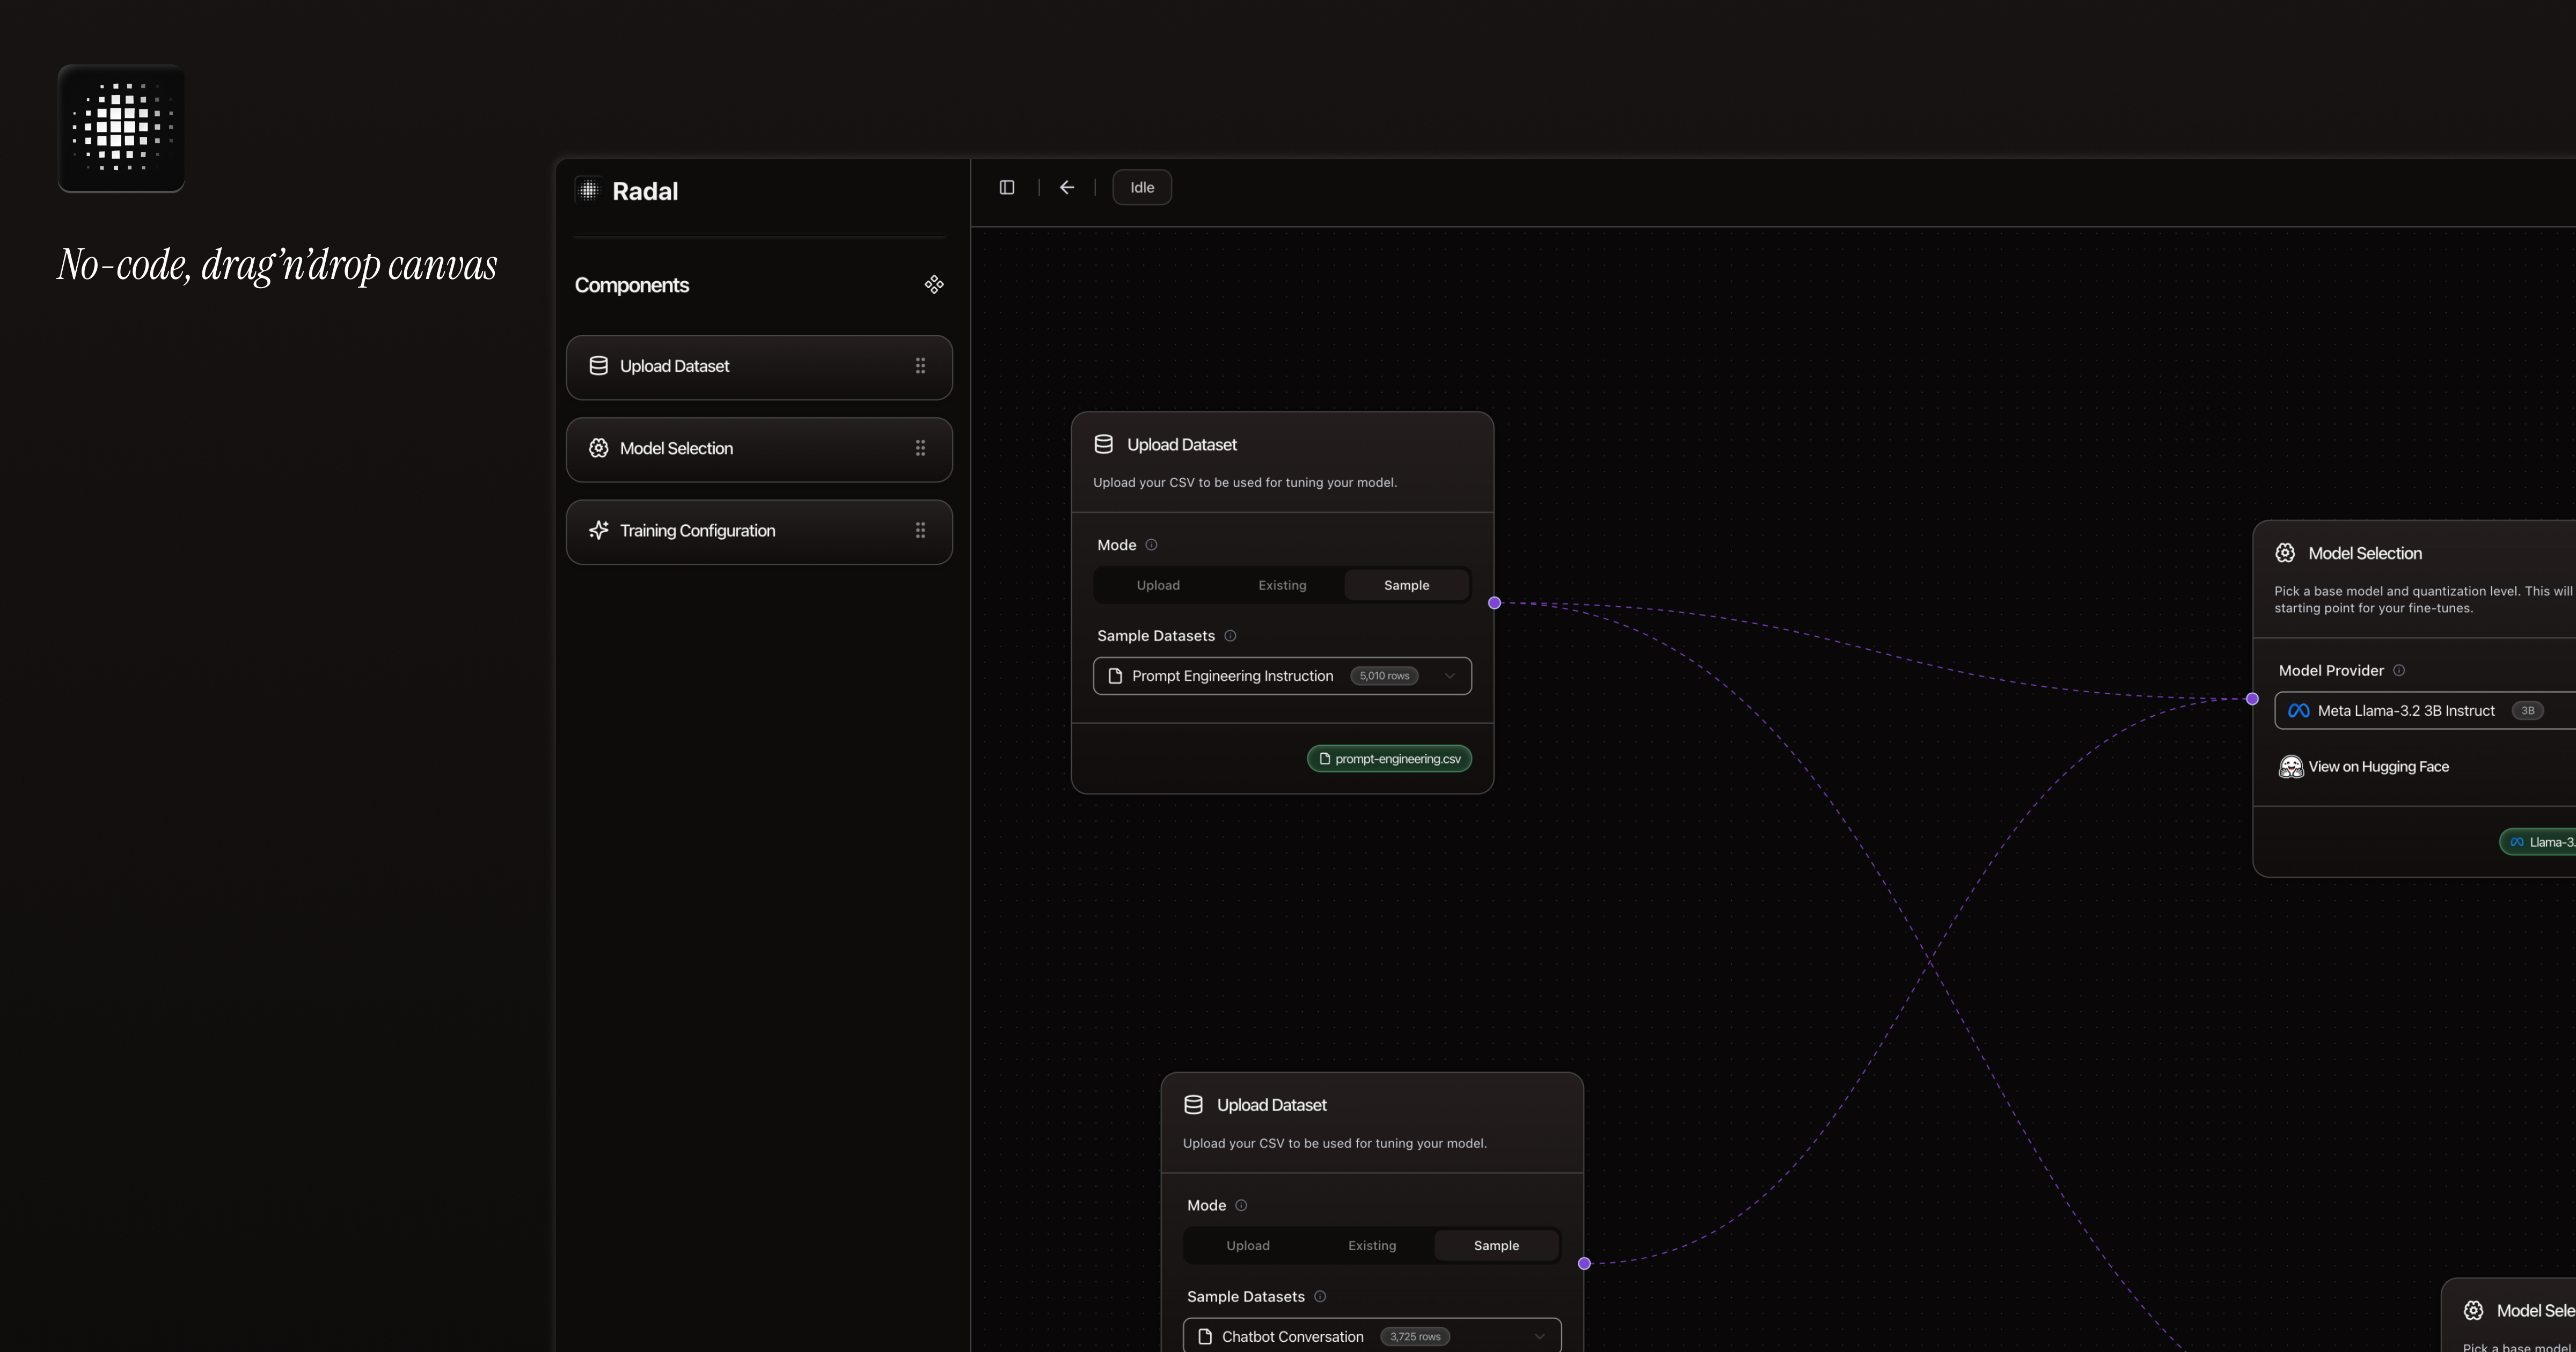
Task: Click the prompt-engineering.csv file chip
Action: pyautogui.click(x=1389, y=759)
